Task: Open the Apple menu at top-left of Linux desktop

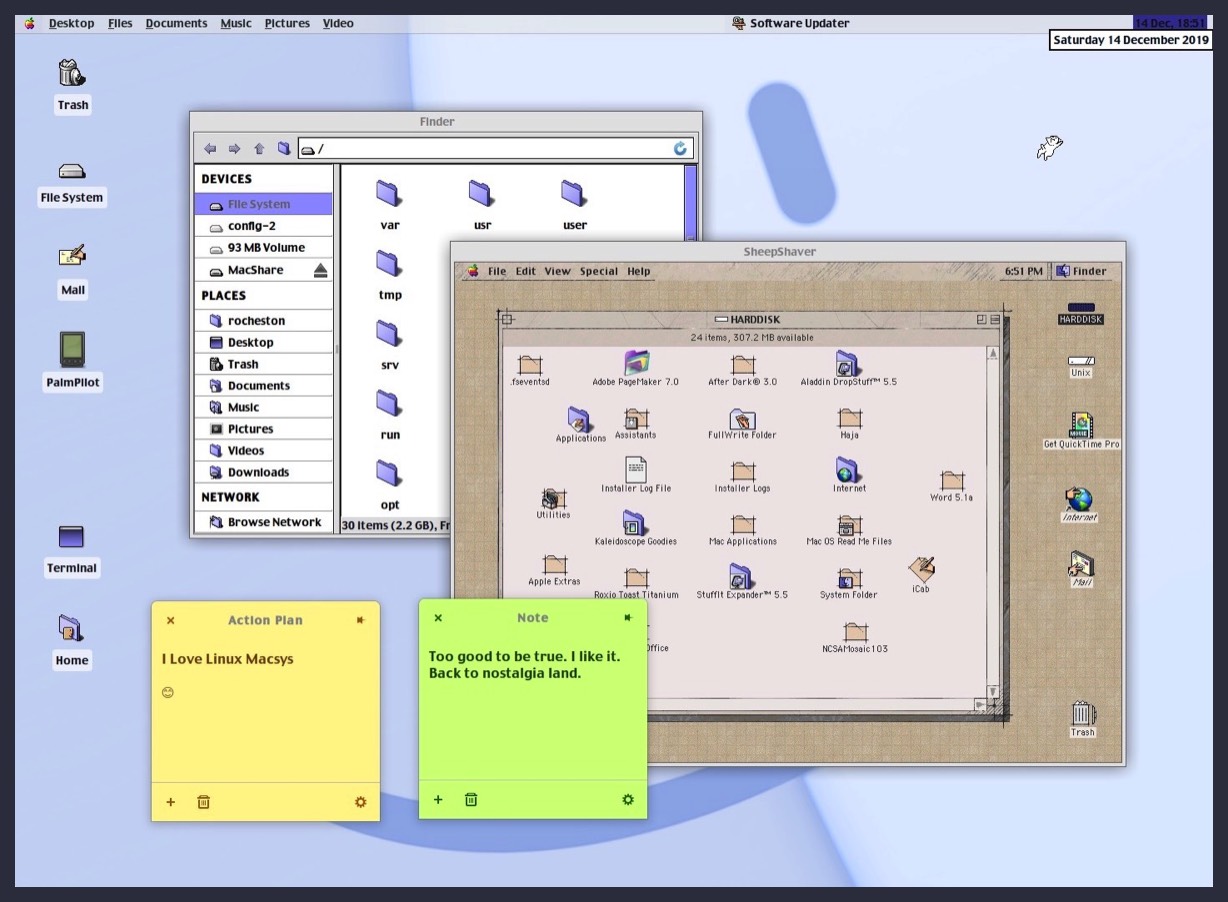Action: 31,23
